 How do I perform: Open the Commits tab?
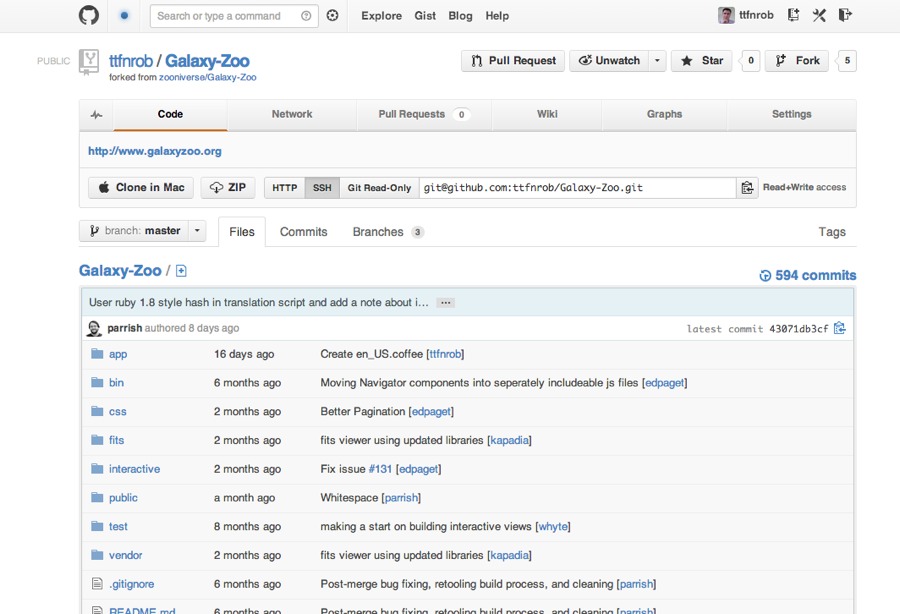pos(303,232)
